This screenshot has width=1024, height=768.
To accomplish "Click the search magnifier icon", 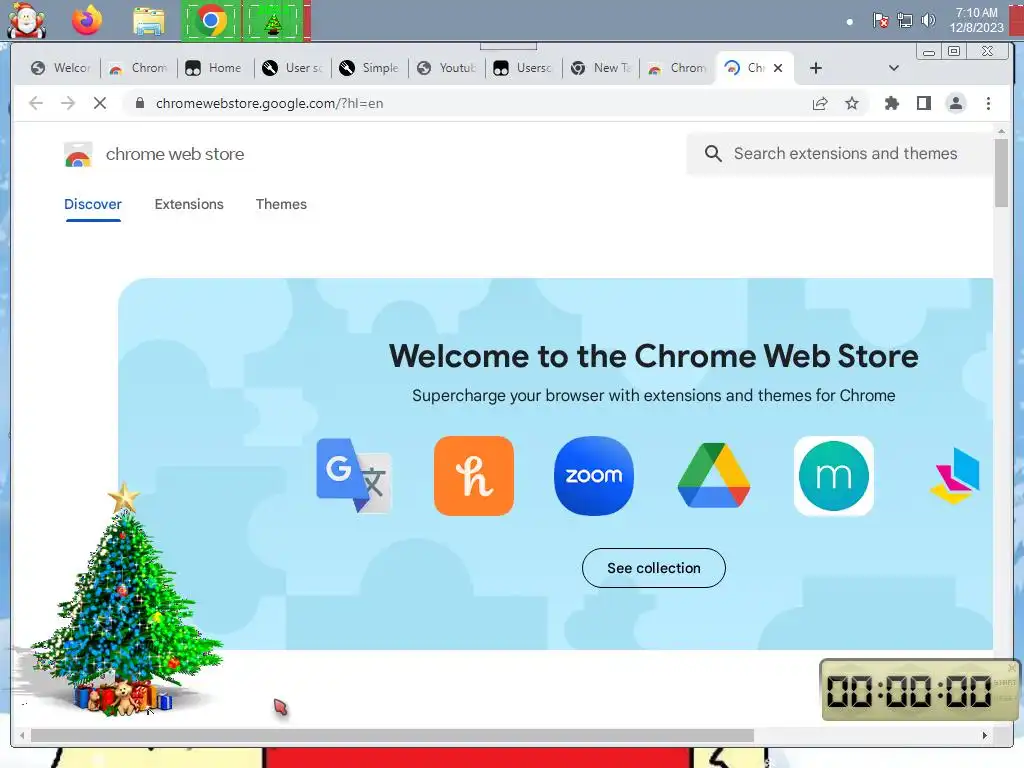I will click(713, 153).
